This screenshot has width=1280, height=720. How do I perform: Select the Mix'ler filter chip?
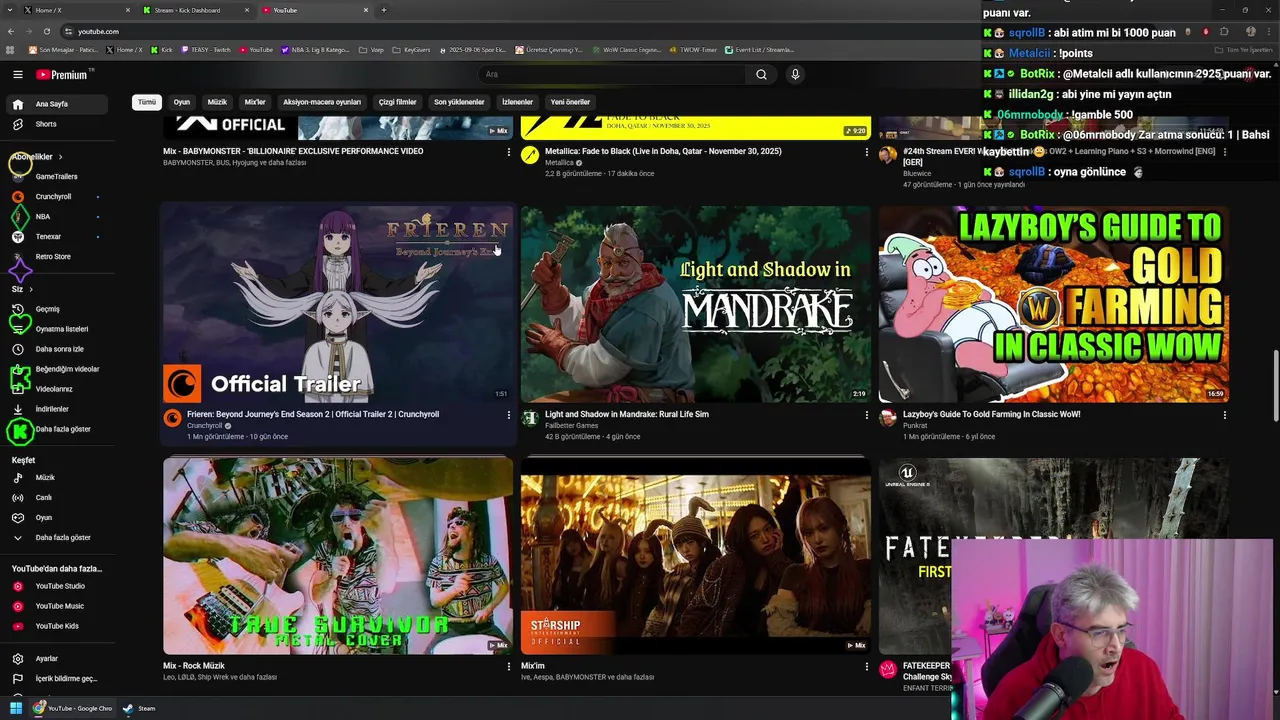255,102
